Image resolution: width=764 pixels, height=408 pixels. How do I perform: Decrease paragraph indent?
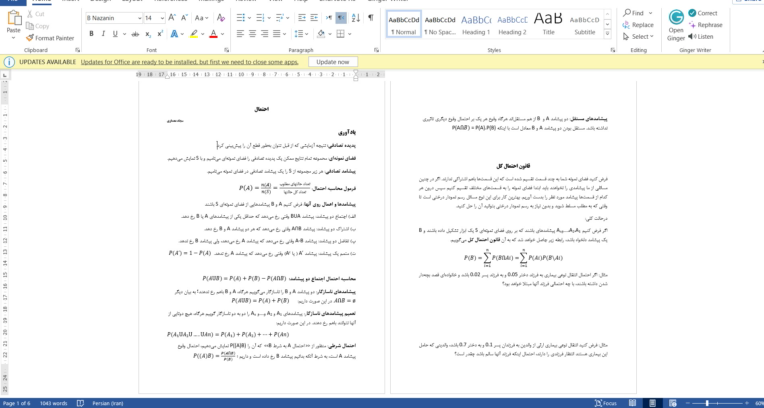302,18
